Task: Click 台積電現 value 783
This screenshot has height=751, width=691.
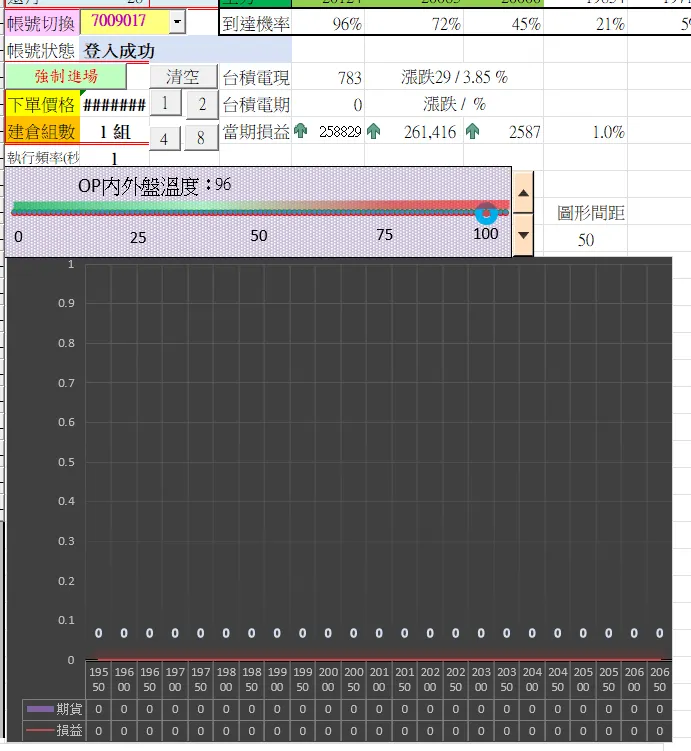Action: point(328,78)
